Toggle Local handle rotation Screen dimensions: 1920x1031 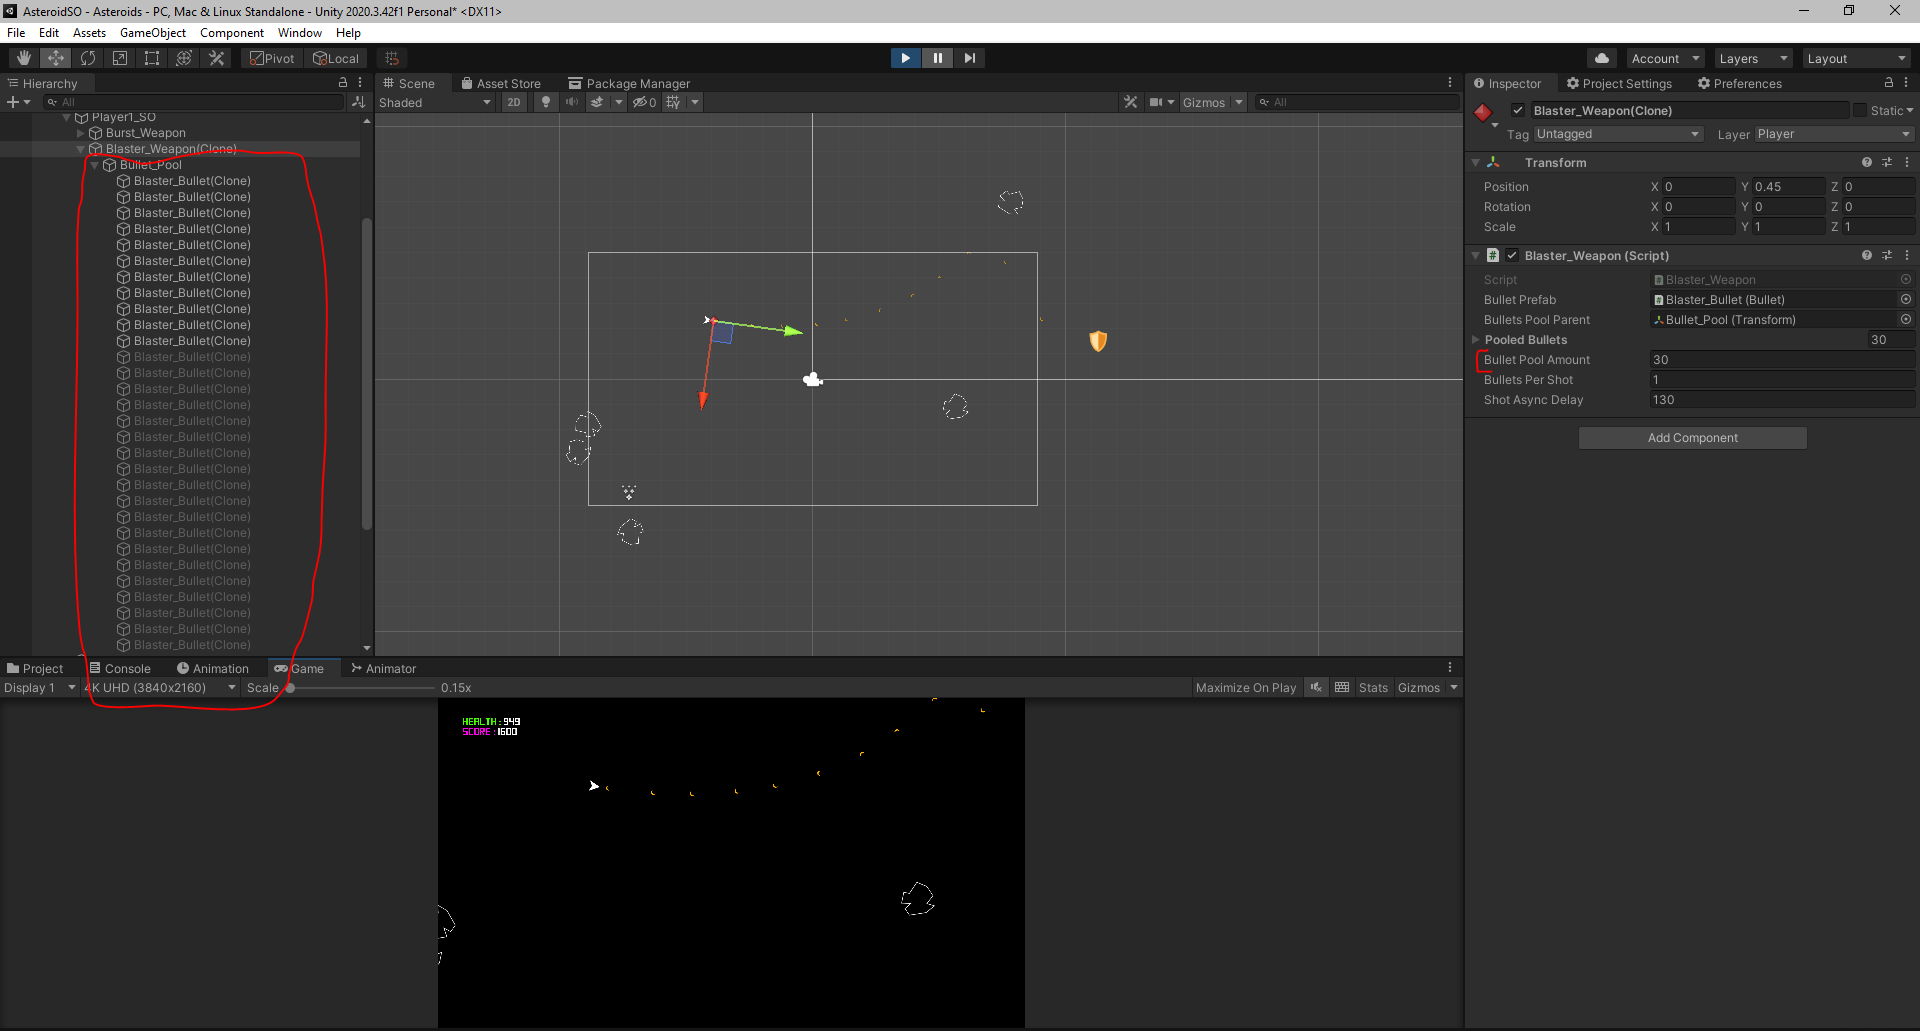pos(336,58)
